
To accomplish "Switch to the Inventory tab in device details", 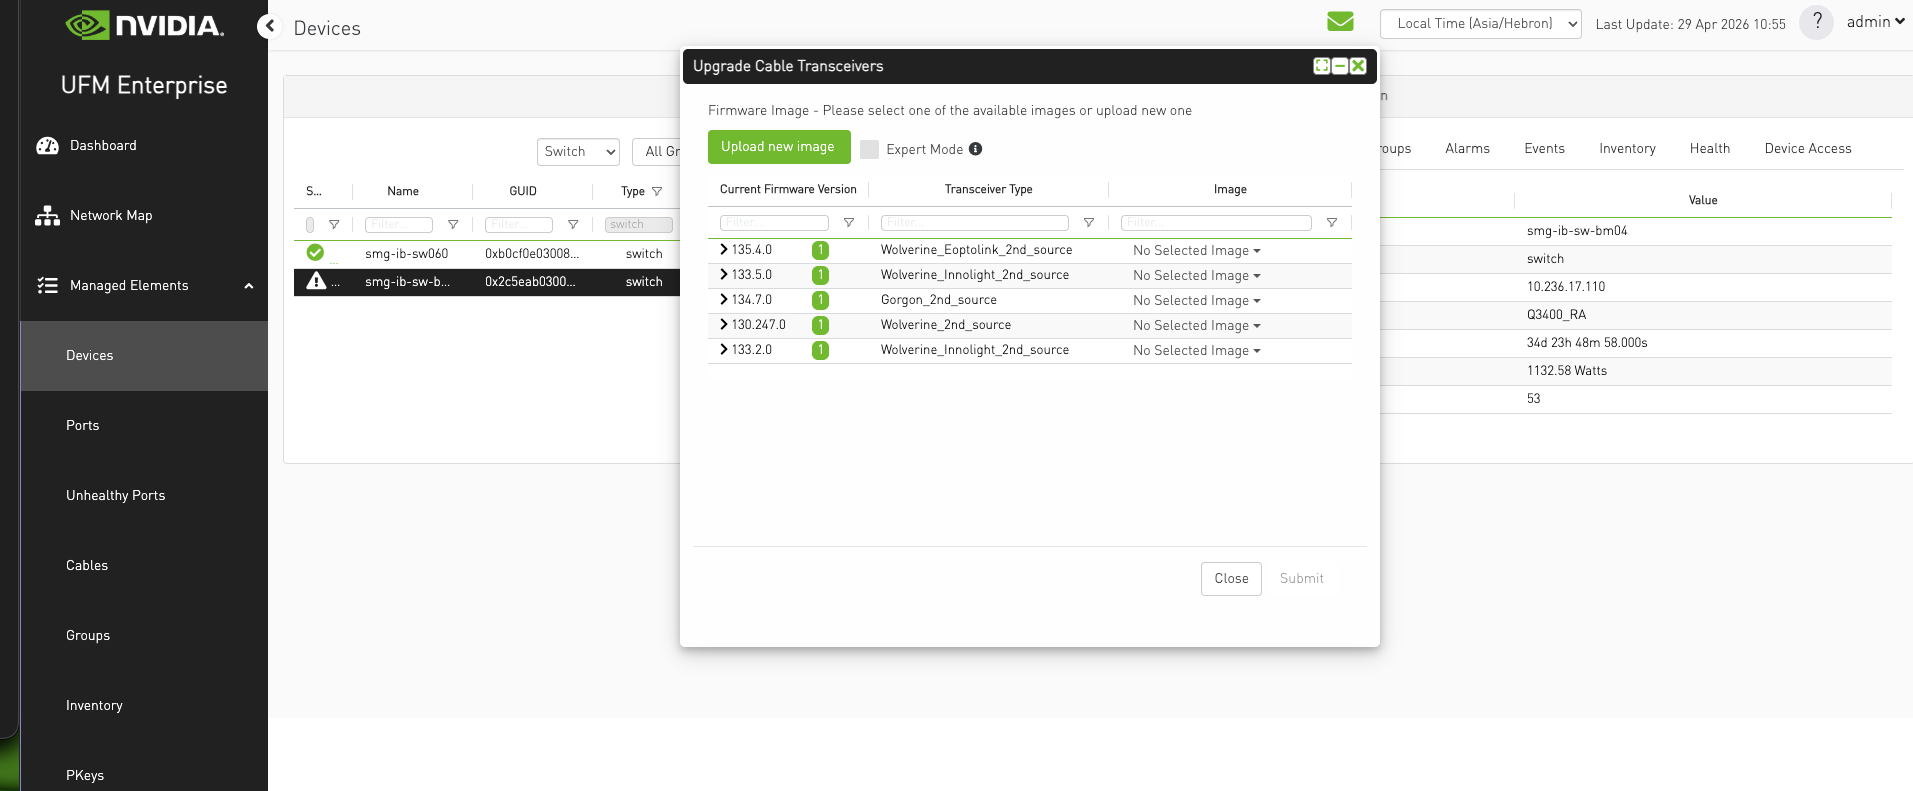I will (x=1627, y=149).
